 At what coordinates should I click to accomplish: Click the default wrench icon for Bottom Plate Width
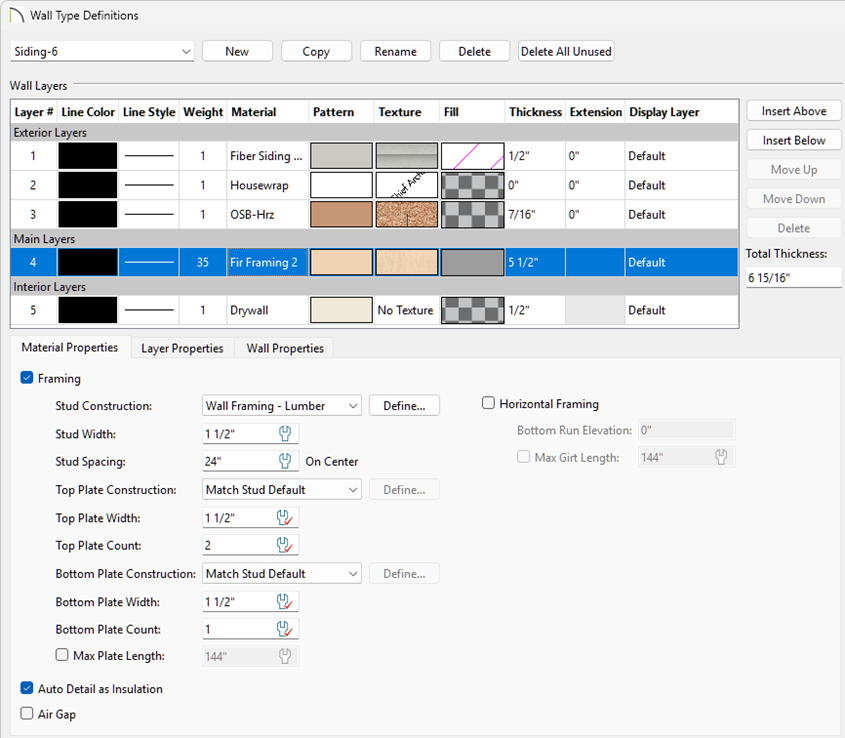click(285, 602)
